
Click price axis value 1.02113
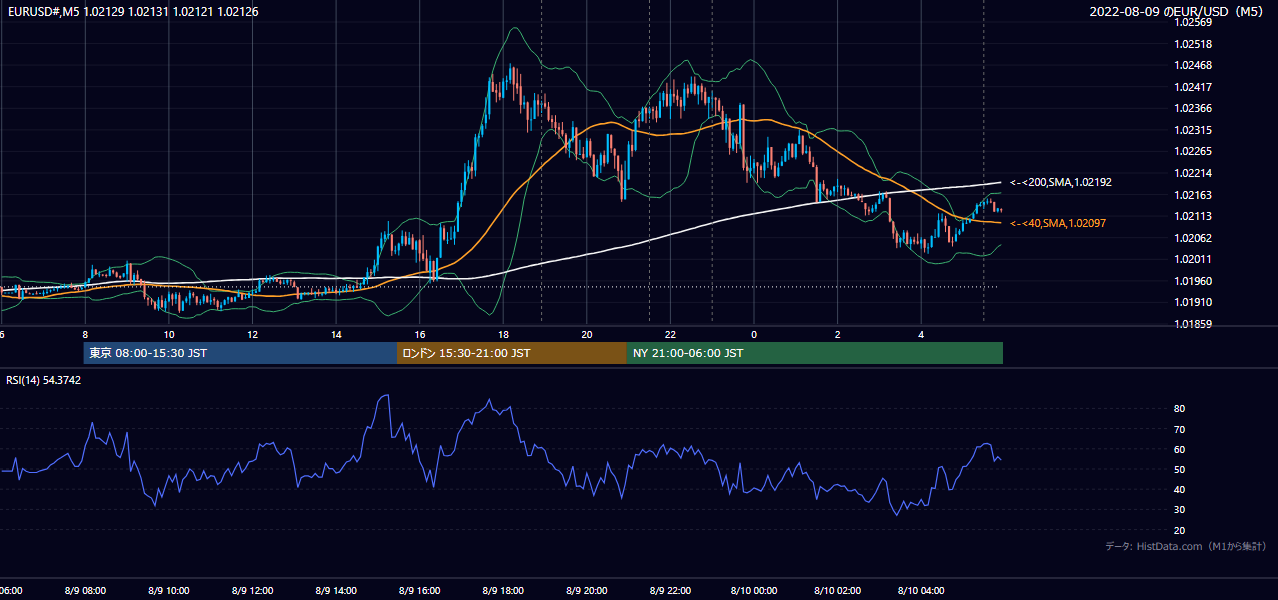click(x=1194, y=216)
